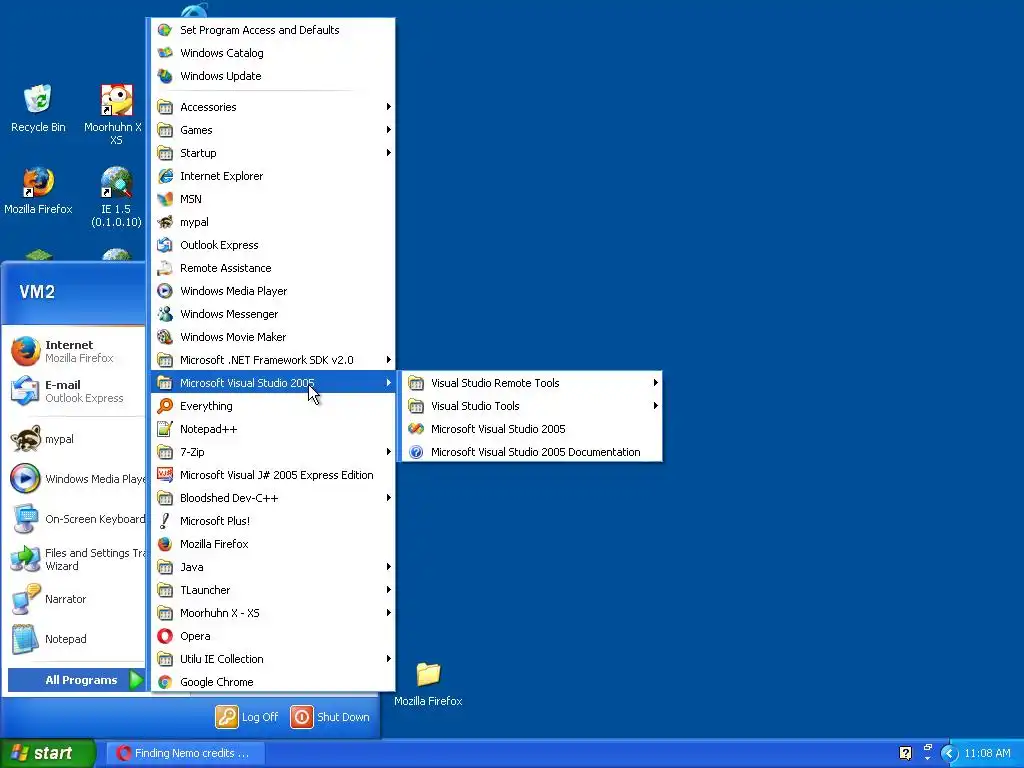The height and width of the screenshot is (768, 1024).
Task: Launch Moorhuhn X XS desktop shortcut
Action: [116, 114]
